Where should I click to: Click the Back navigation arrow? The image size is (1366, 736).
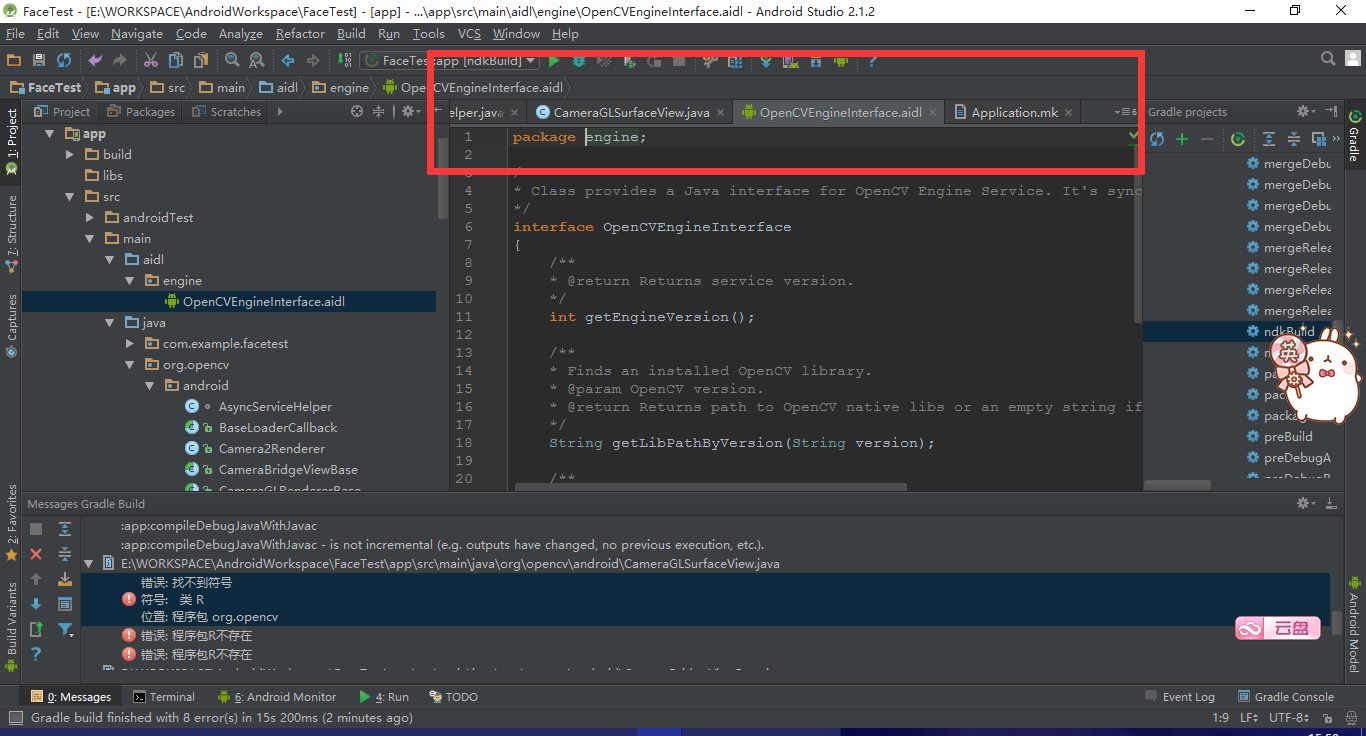288,61
